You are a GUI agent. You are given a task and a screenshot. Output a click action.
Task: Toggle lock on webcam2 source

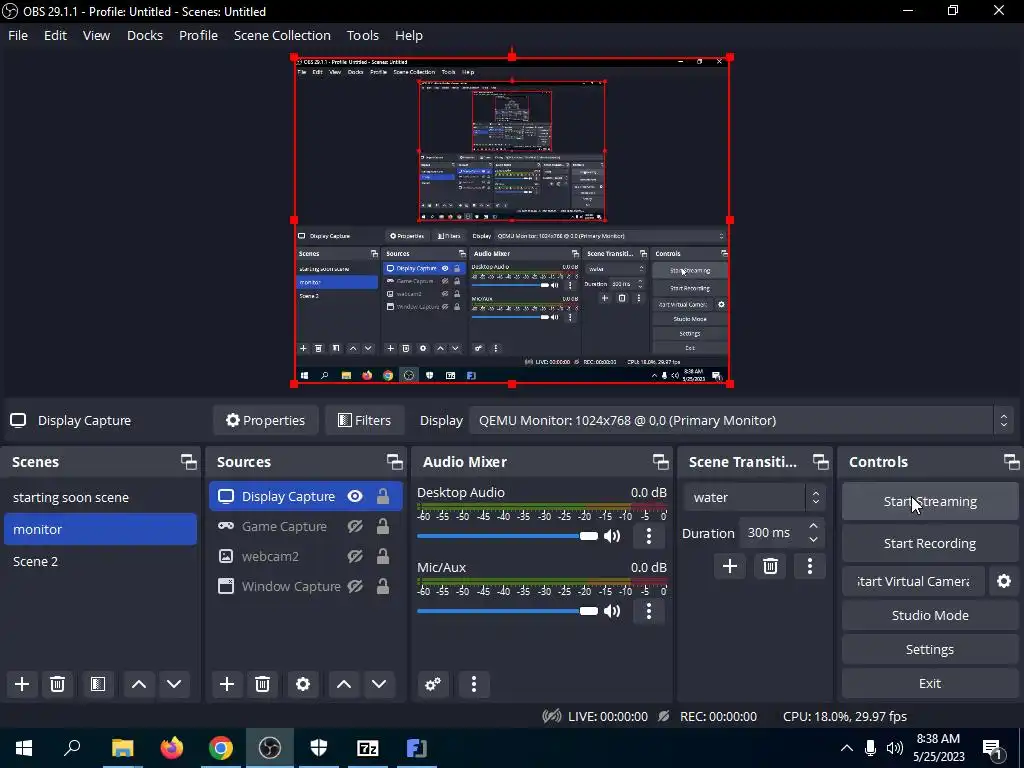click(383, 556)
